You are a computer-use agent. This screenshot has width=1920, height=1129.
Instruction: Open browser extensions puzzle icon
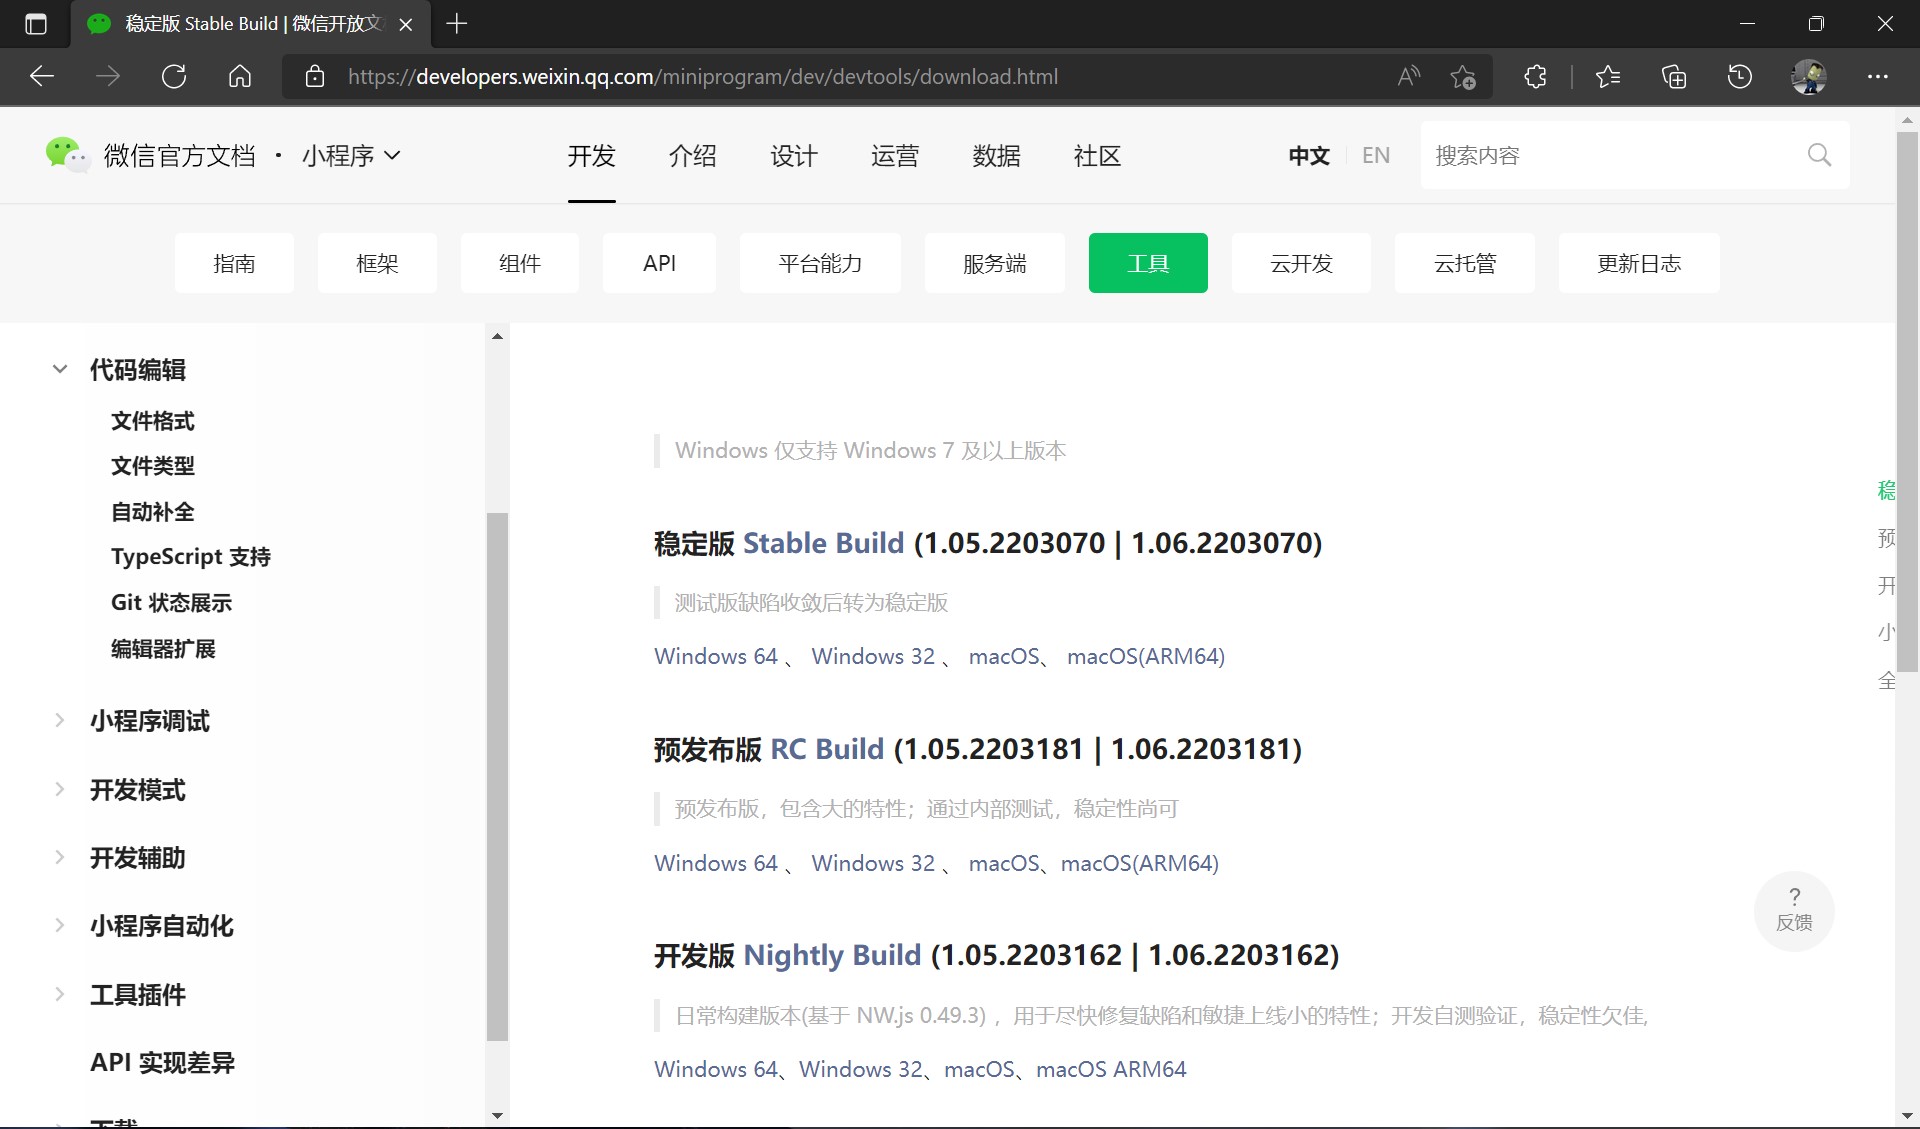[x=1535, y=76]
